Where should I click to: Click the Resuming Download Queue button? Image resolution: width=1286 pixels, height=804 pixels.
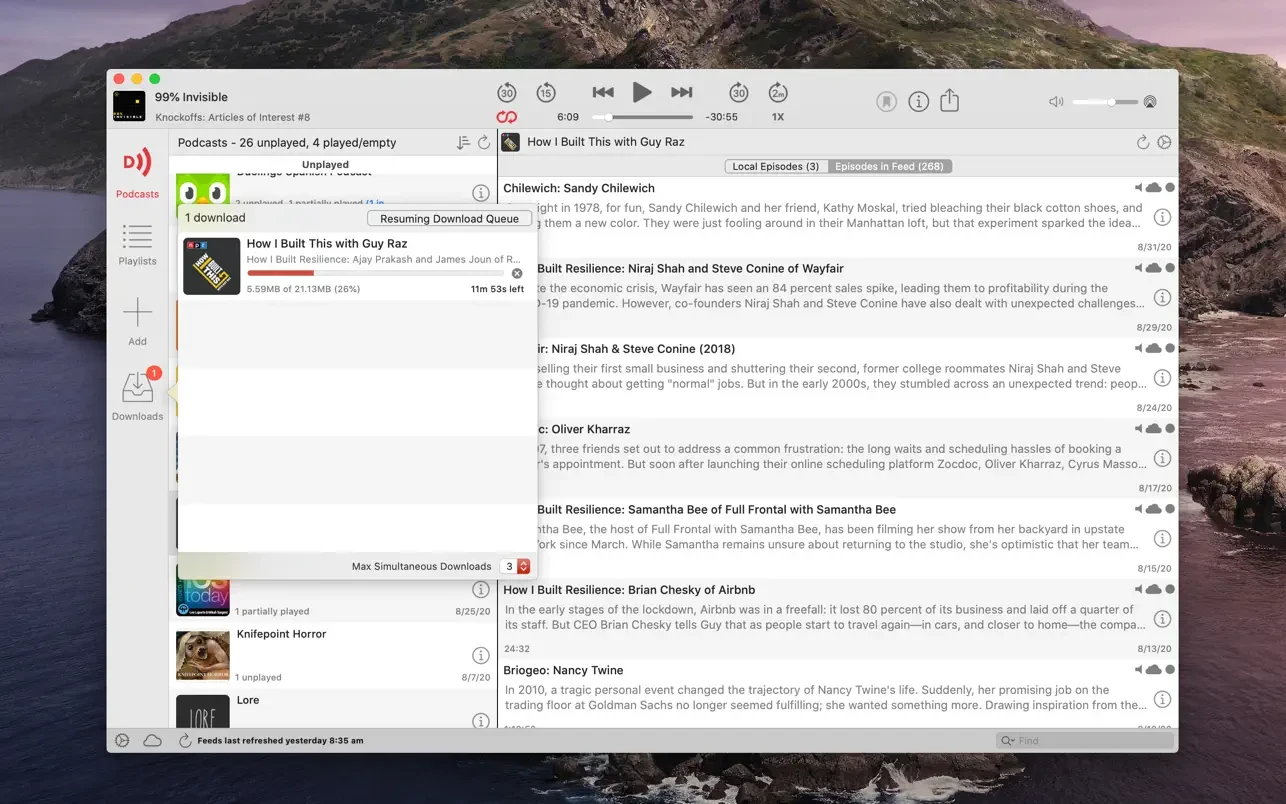pos(449,218)
